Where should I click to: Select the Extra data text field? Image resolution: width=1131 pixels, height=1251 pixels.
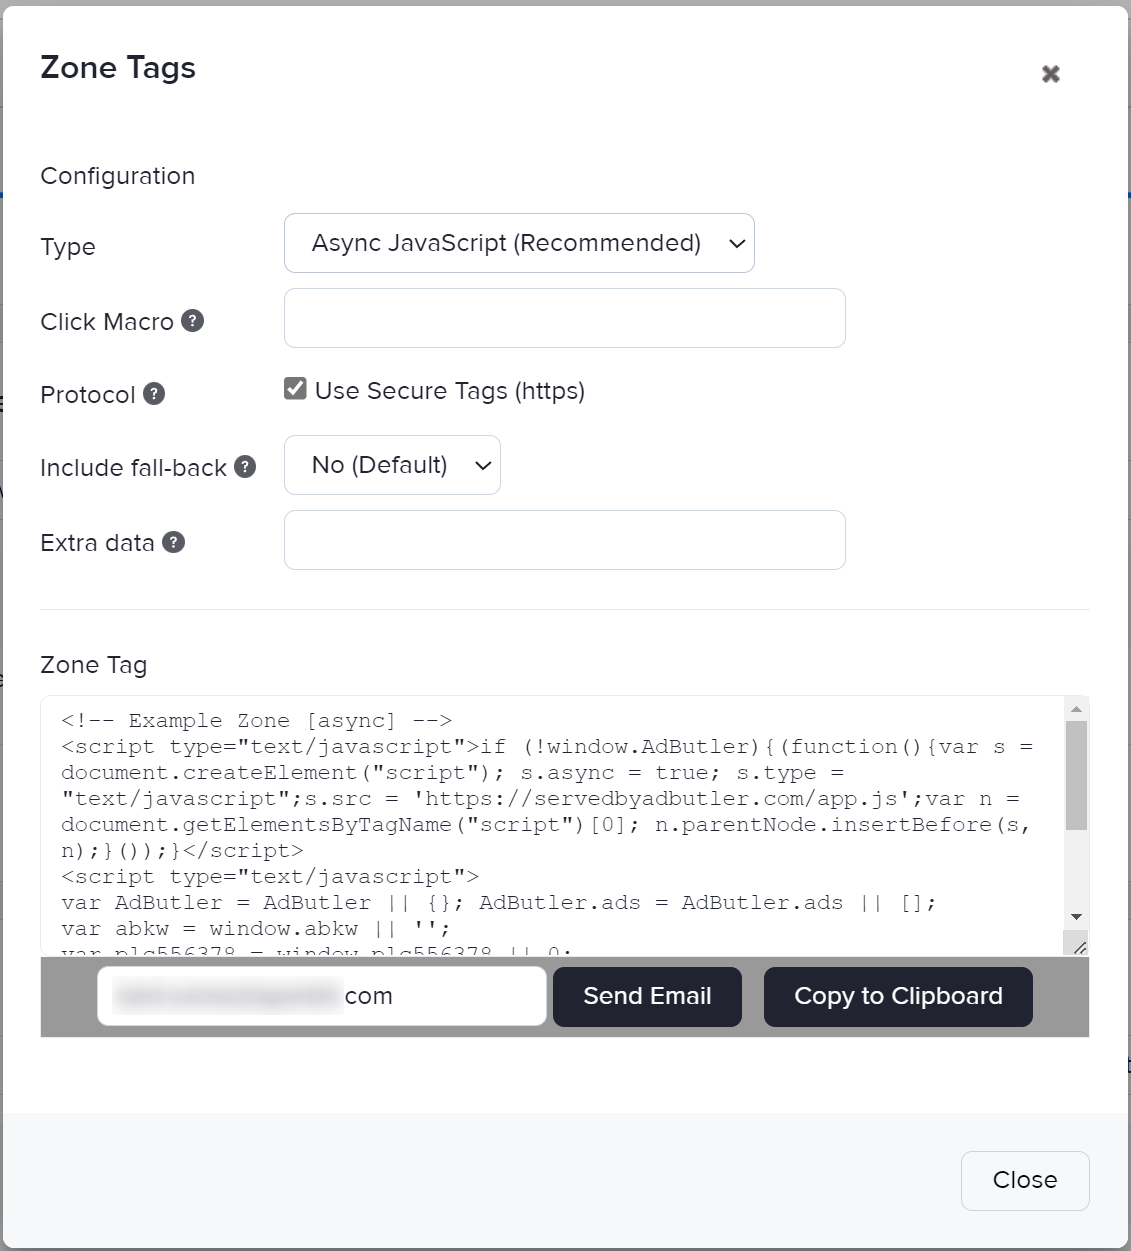[x=564, y=540]
